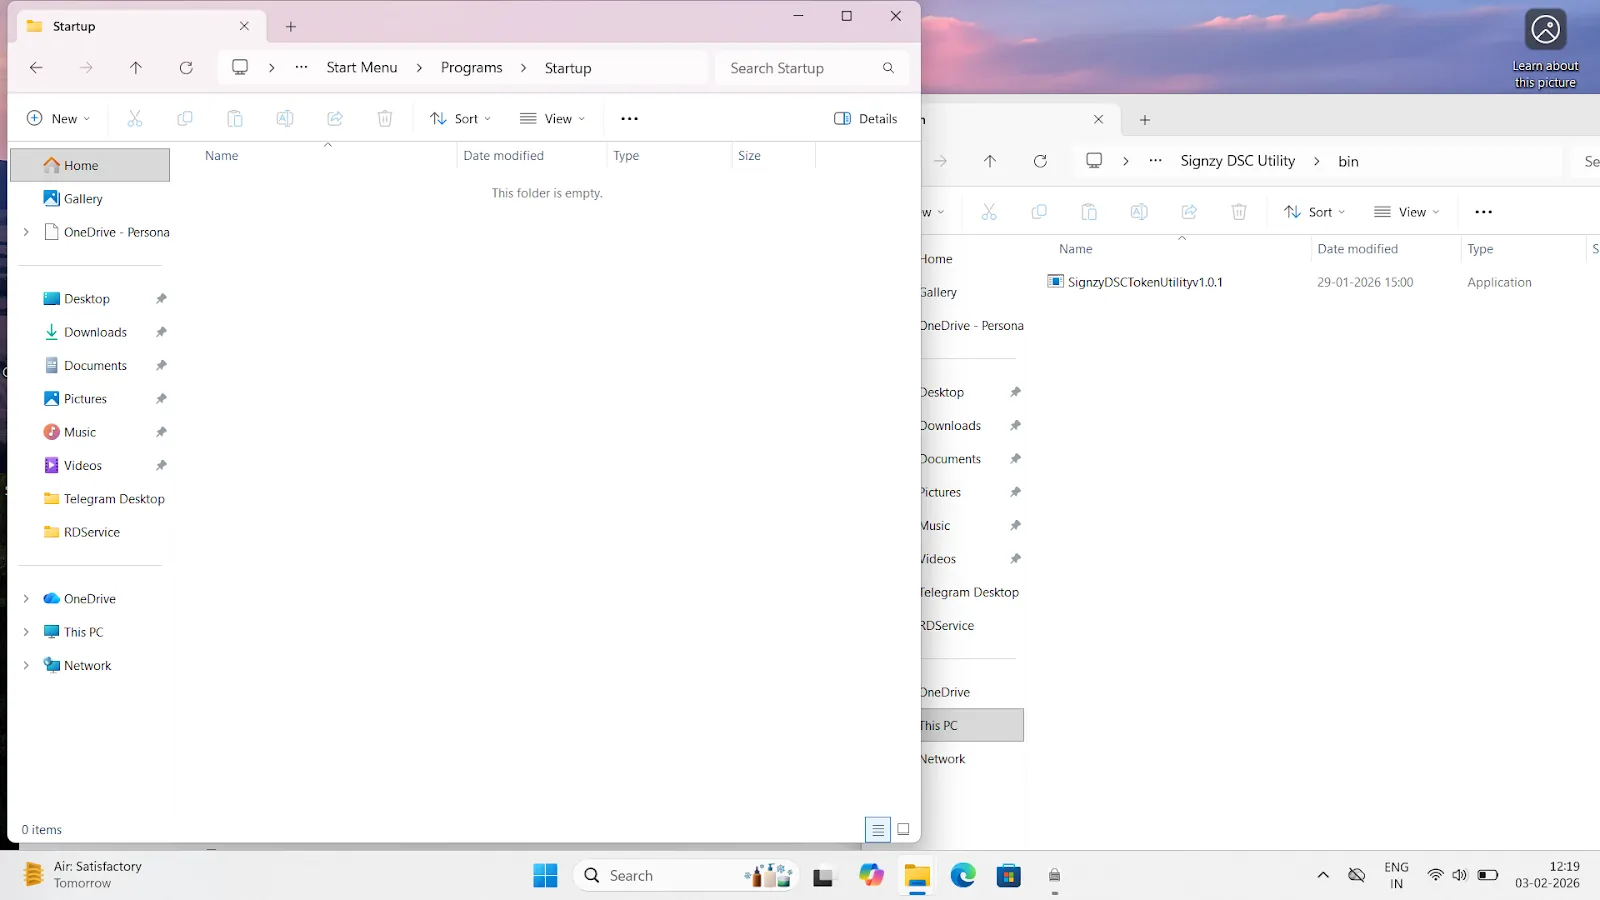Expand OneDrive - Persona tree item
Viewport: 1600px width, 900px height.
click(x=26, y=232)
